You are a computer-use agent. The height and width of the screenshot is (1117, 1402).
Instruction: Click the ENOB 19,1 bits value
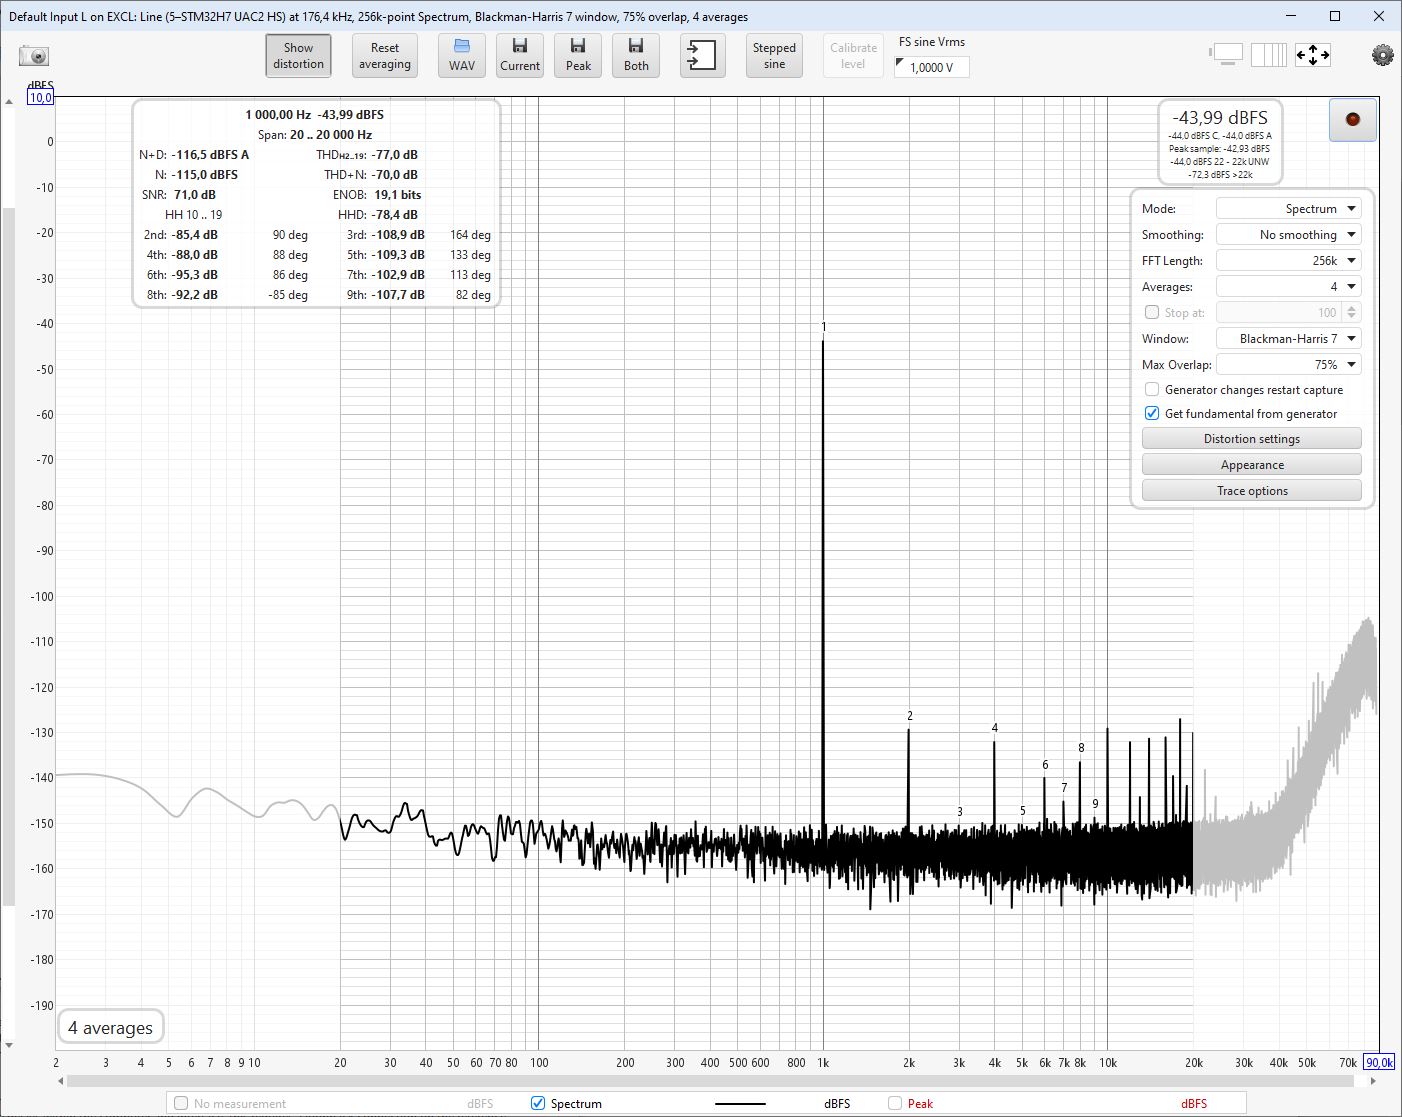398,195
